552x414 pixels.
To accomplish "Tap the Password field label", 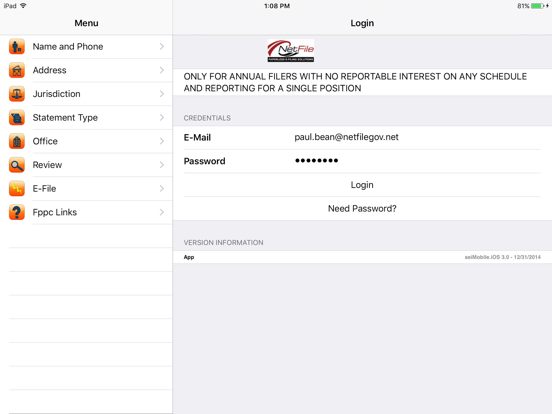I will tap(204, 161).
